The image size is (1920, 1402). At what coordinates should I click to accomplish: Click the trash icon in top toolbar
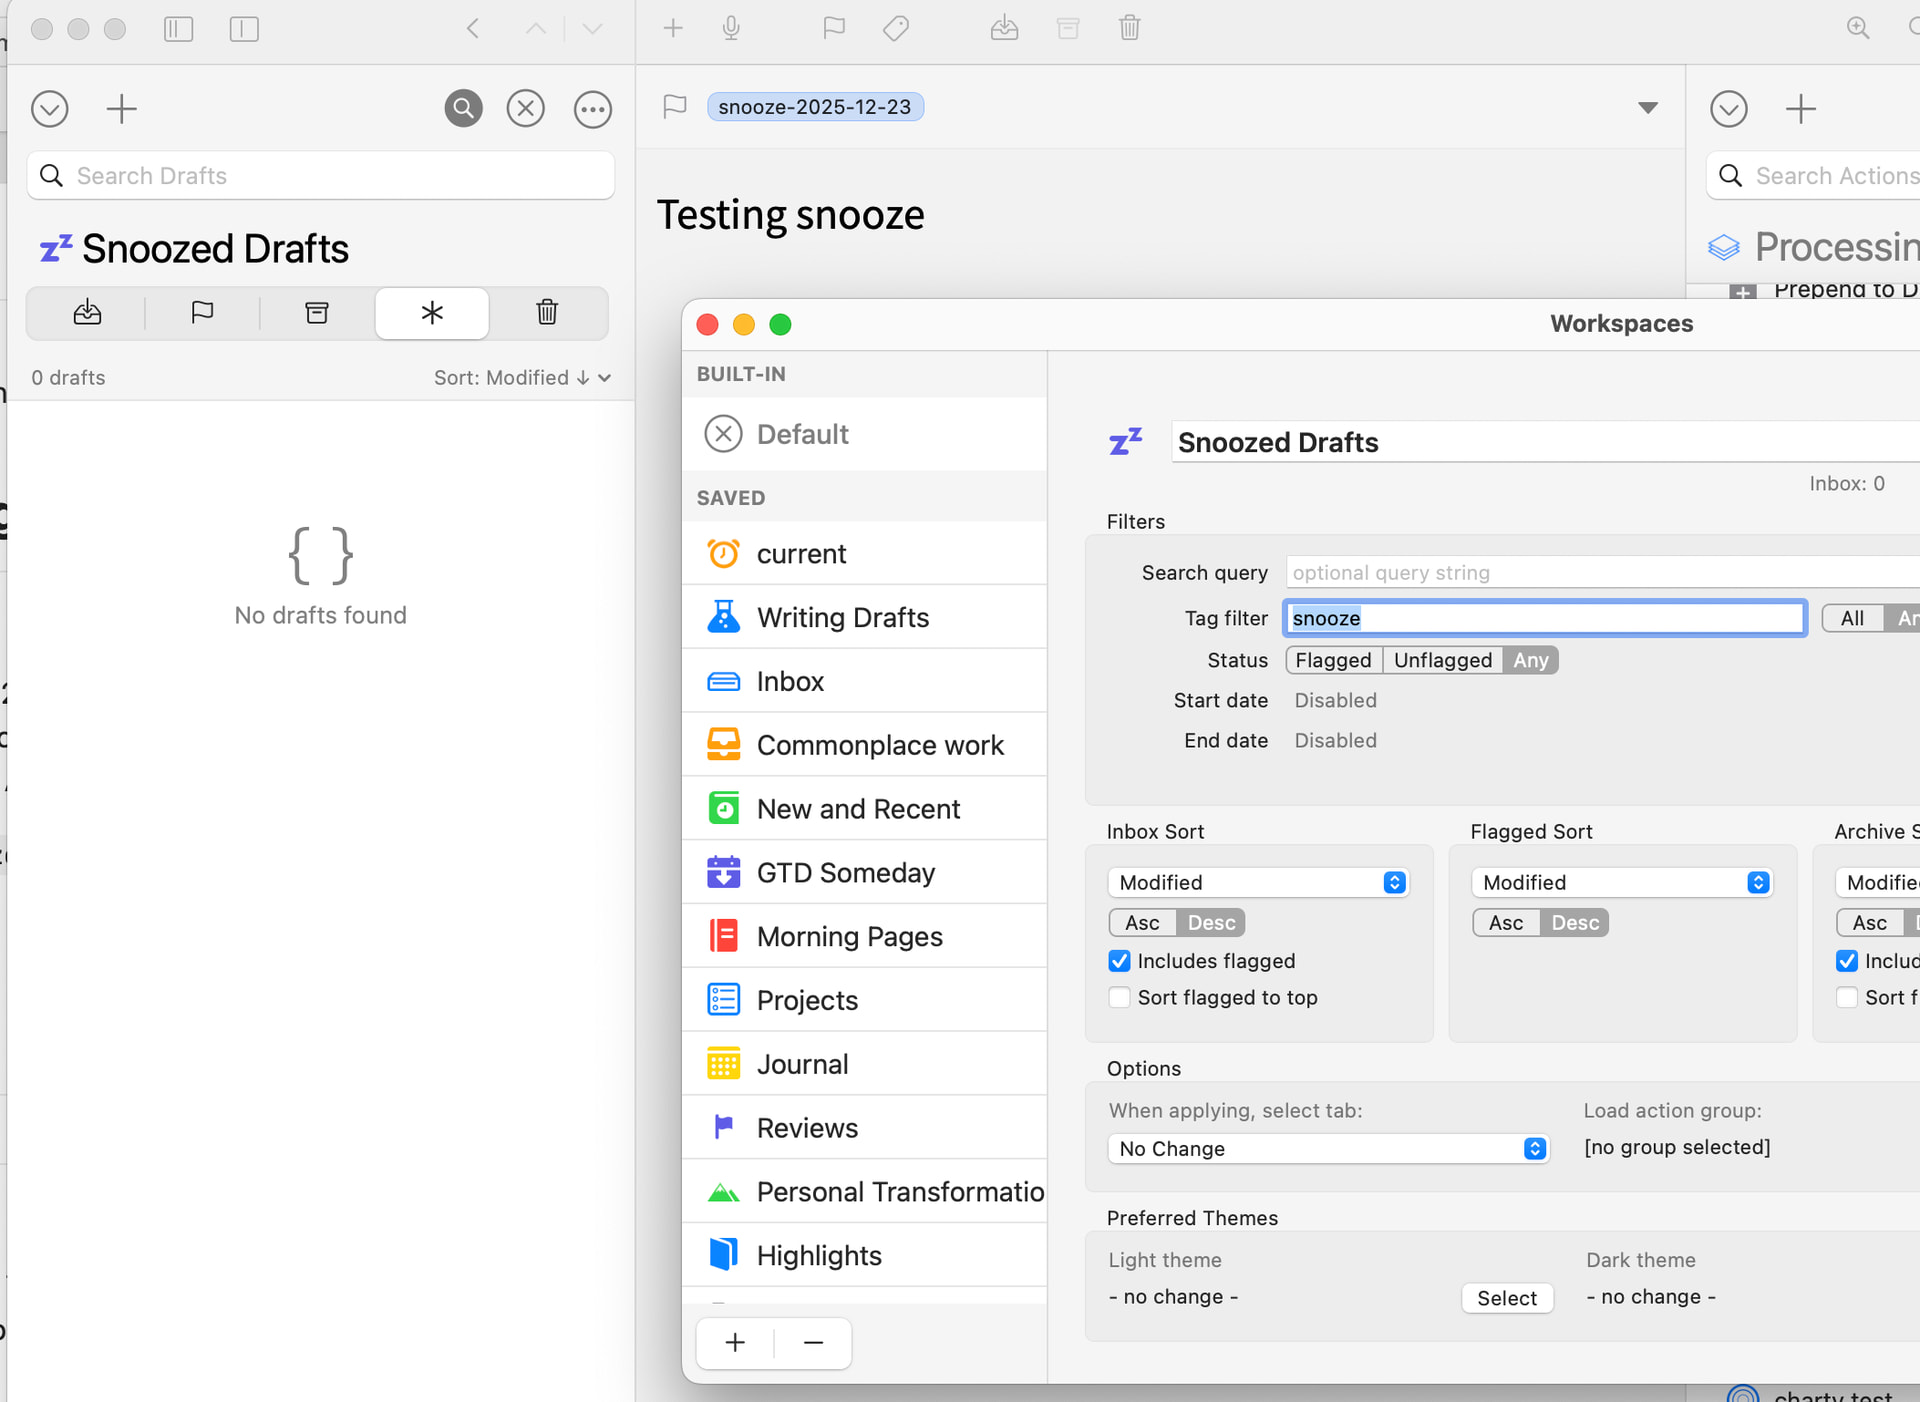tap(1129, 28)
